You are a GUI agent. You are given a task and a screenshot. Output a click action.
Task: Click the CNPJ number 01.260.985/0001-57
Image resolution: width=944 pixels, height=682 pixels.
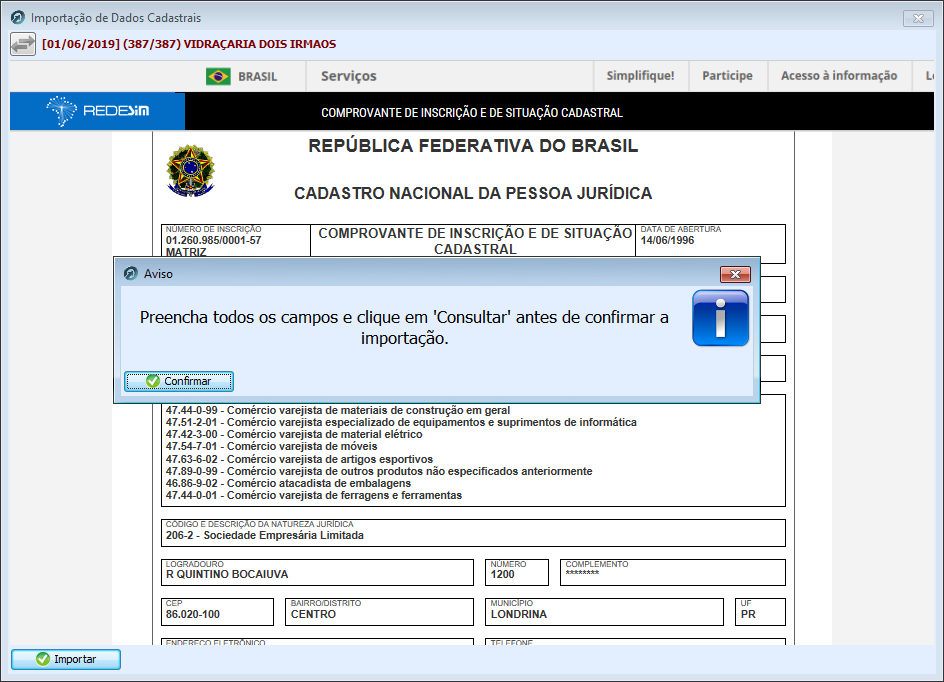214,240
